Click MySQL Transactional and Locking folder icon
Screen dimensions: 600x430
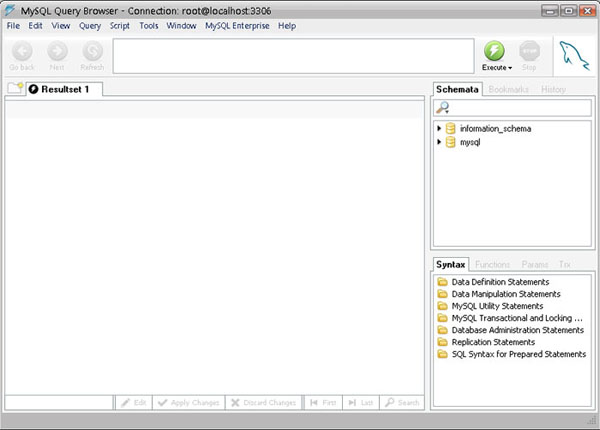click(442, 318)
